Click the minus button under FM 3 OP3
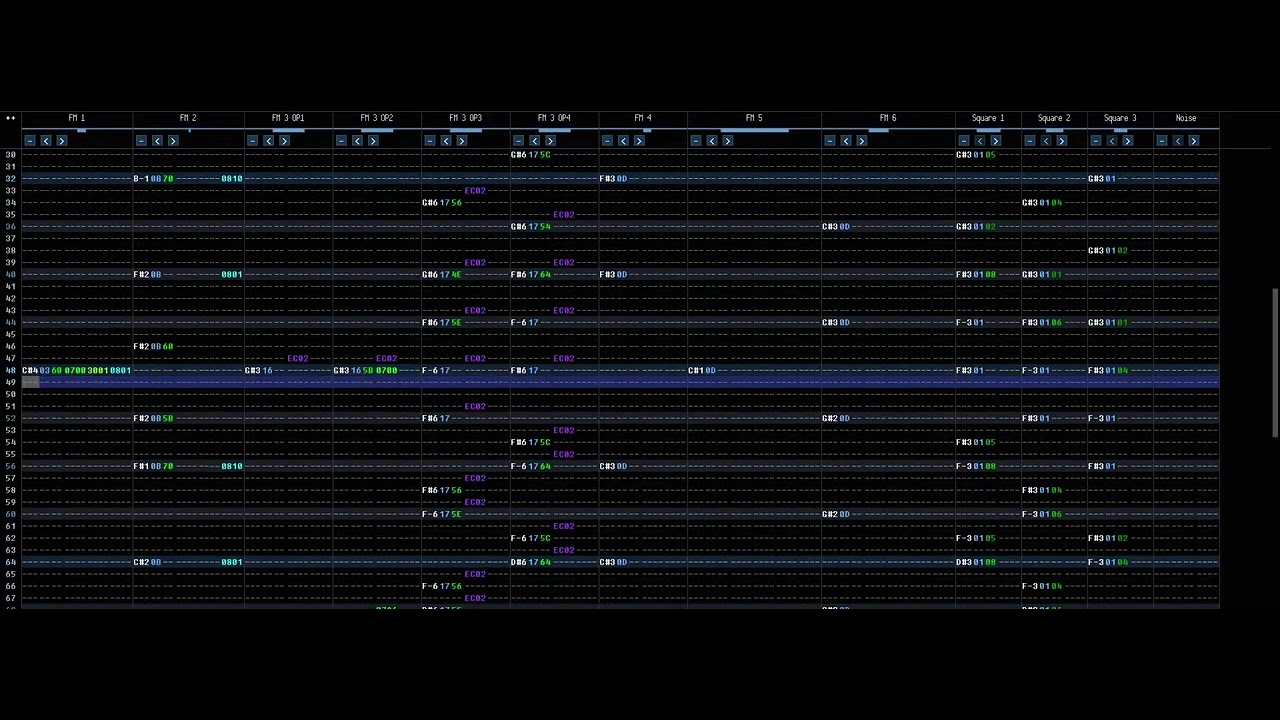 pos(430,141)
